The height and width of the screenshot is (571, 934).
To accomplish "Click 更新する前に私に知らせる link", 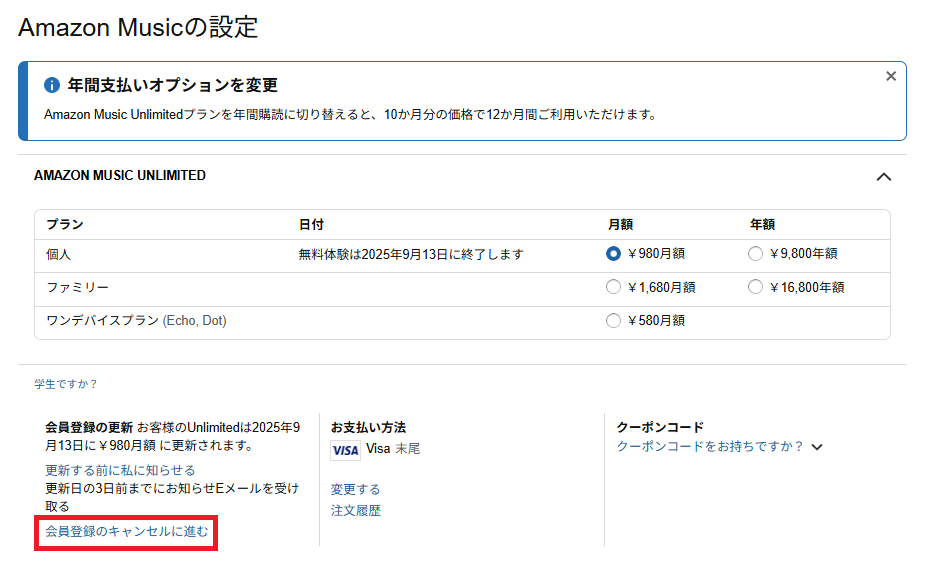I will click(120, 470).
